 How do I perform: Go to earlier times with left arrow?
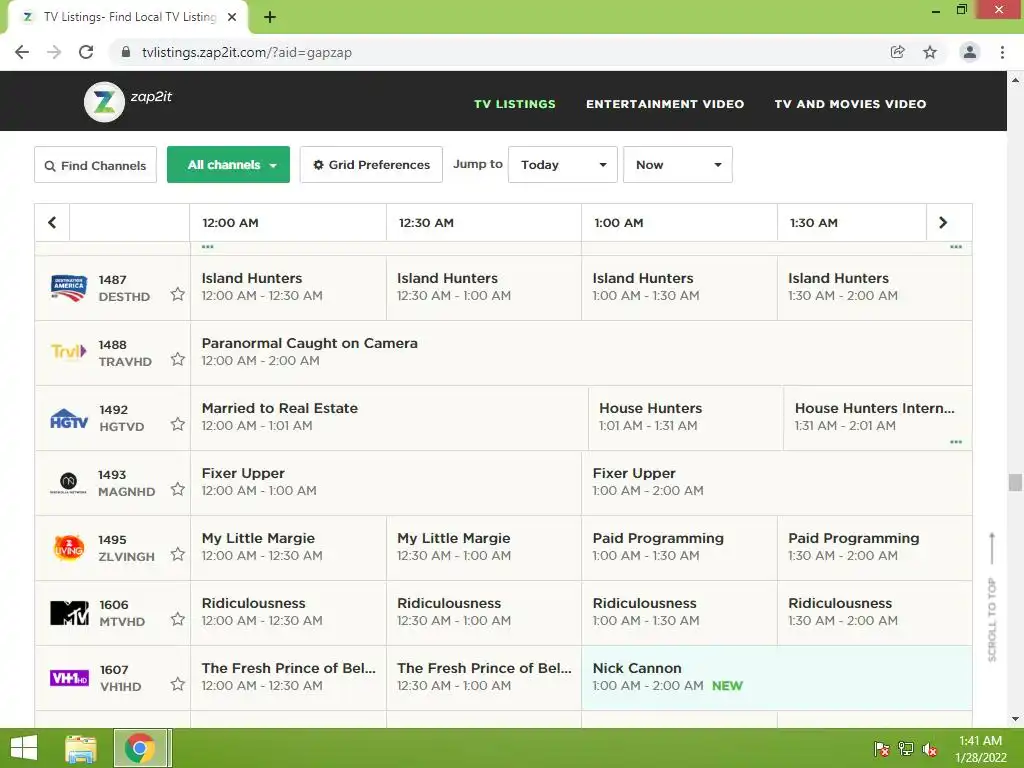pos(52,223)
